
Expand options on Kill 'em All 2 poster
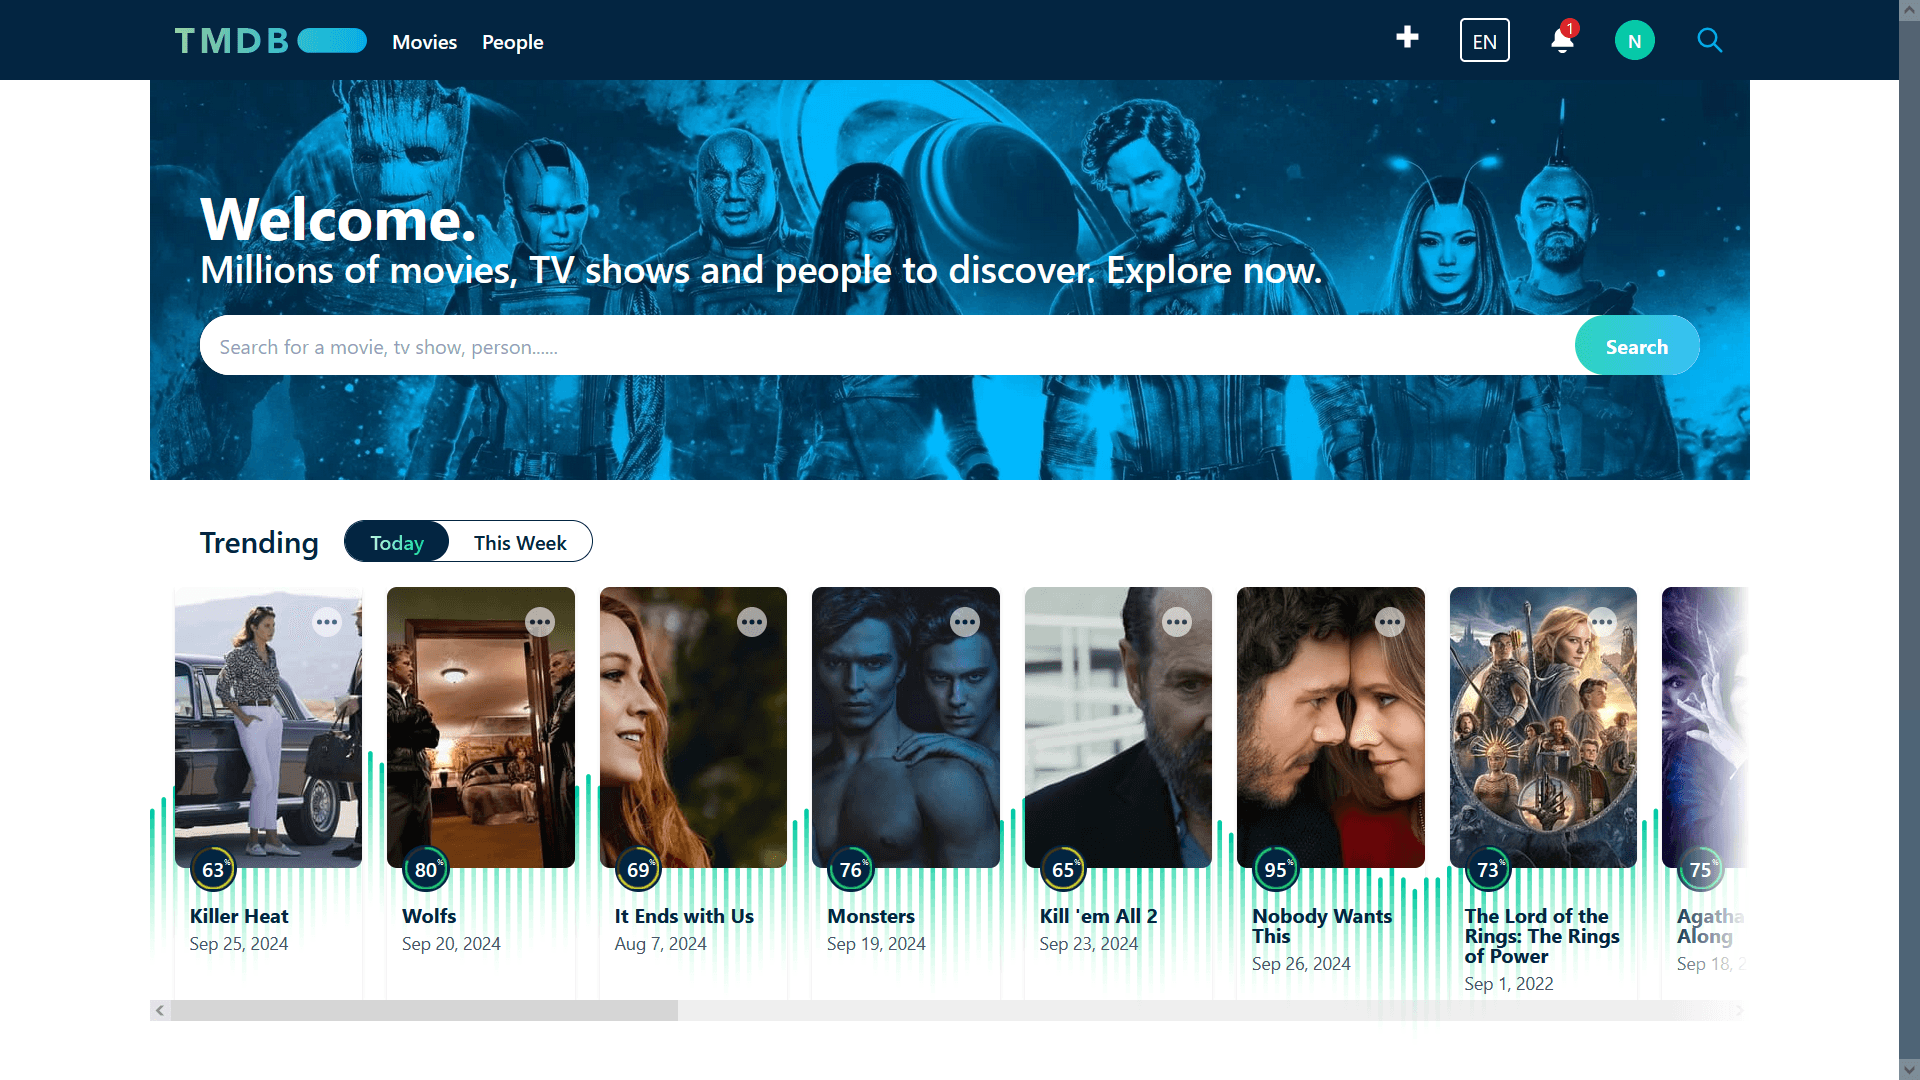pos(1177,622)
